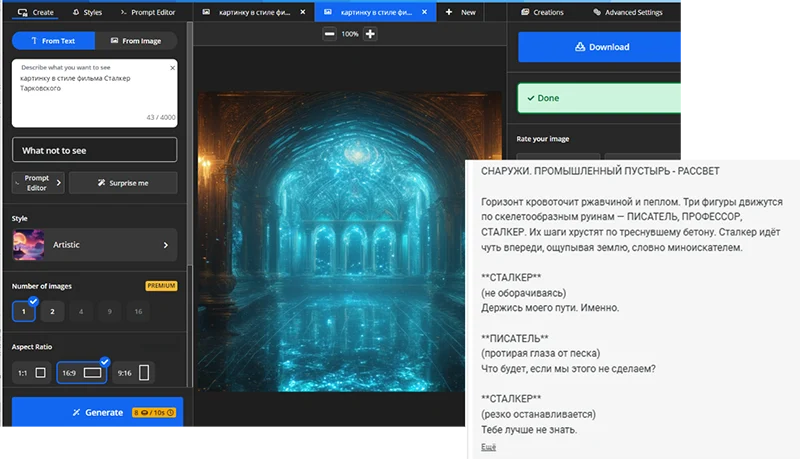This screenshot has height=459, width=800.
Task: Expand the Artistic style selector
Action: pyautogui.click(x=94, y=244)
